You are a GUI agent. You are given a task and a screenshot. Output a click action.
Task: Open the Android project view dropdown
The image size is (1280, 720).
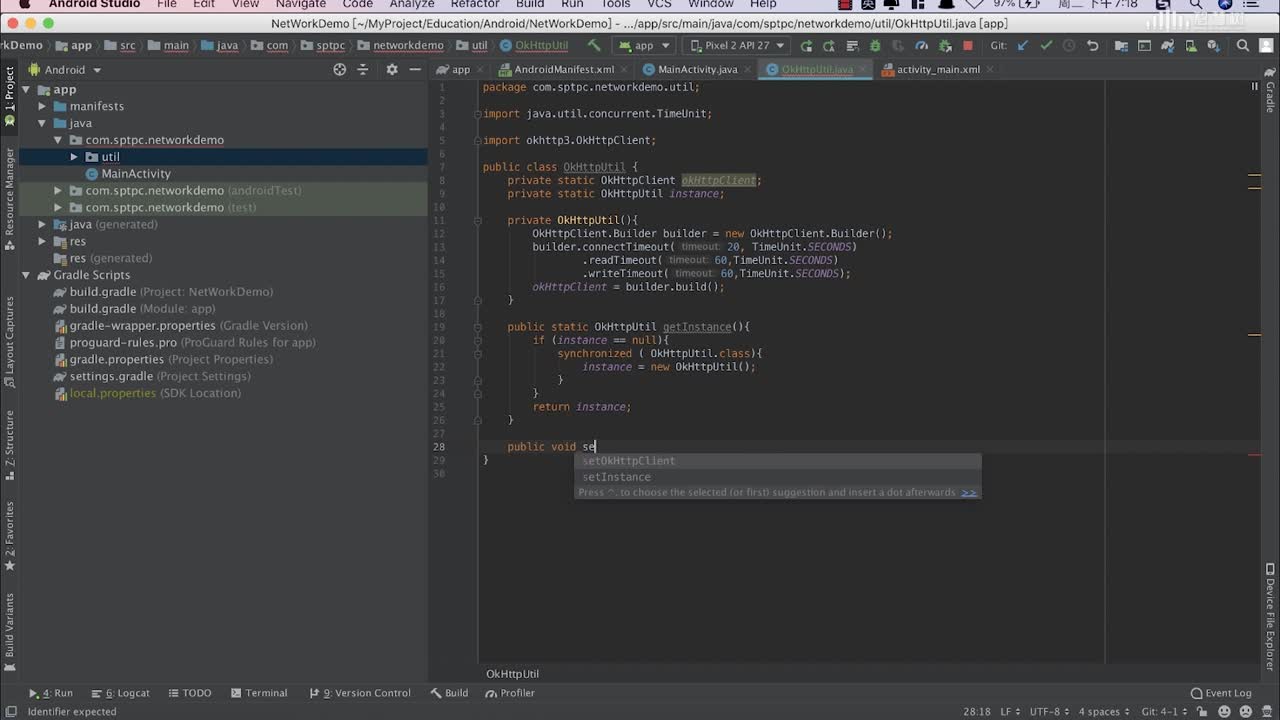(65, 70)
